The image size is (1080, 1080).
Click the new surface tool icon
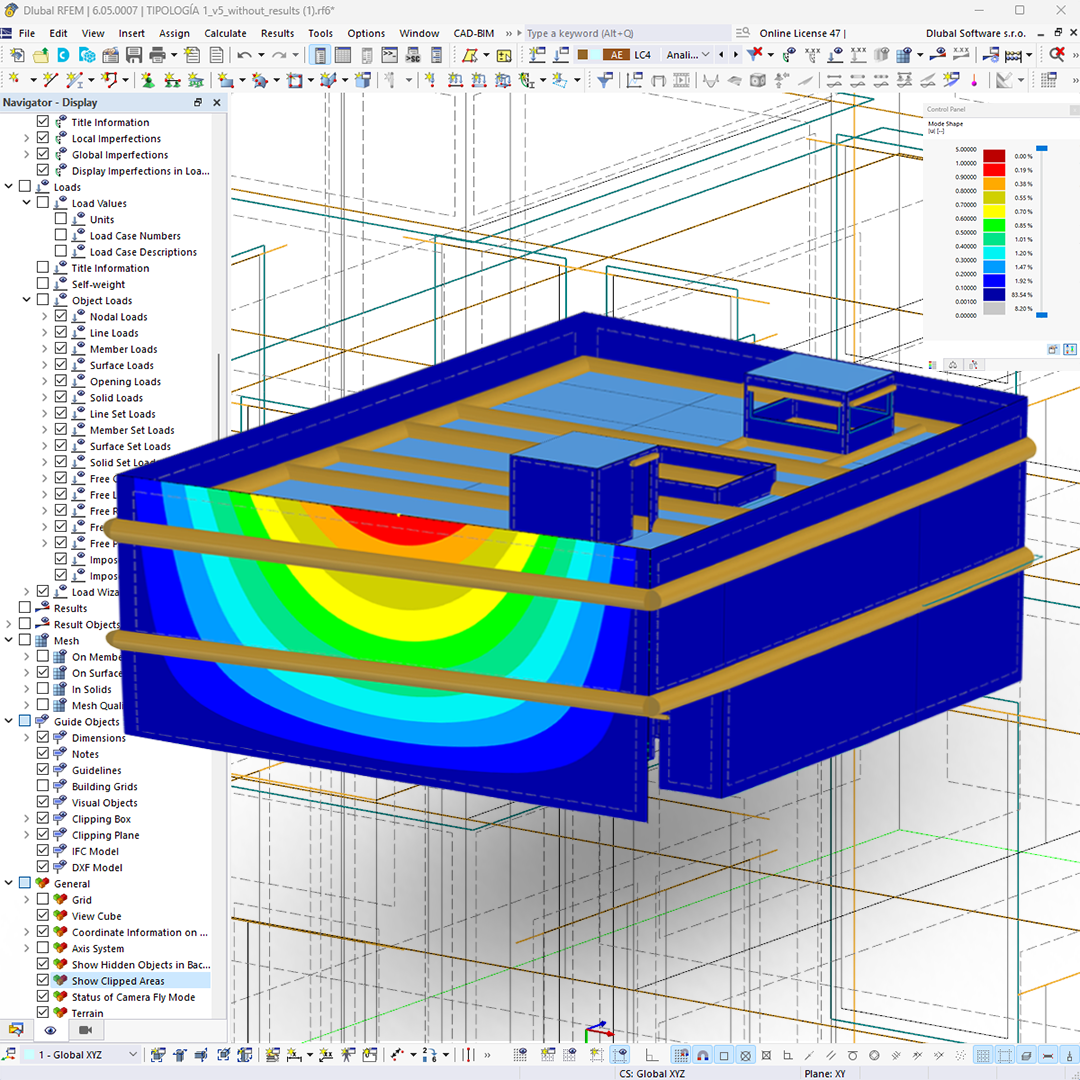pyautogui.click(x=225, y=81)
